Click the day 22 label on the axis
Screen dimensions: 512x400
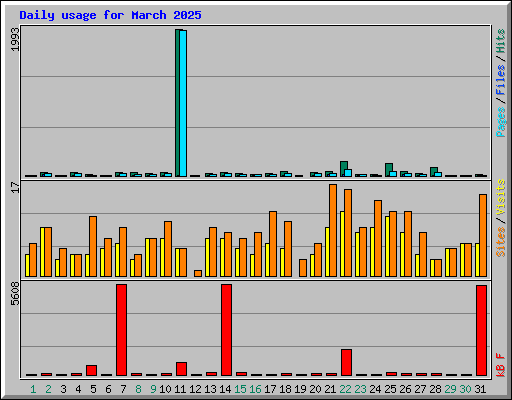pos(345,389)
